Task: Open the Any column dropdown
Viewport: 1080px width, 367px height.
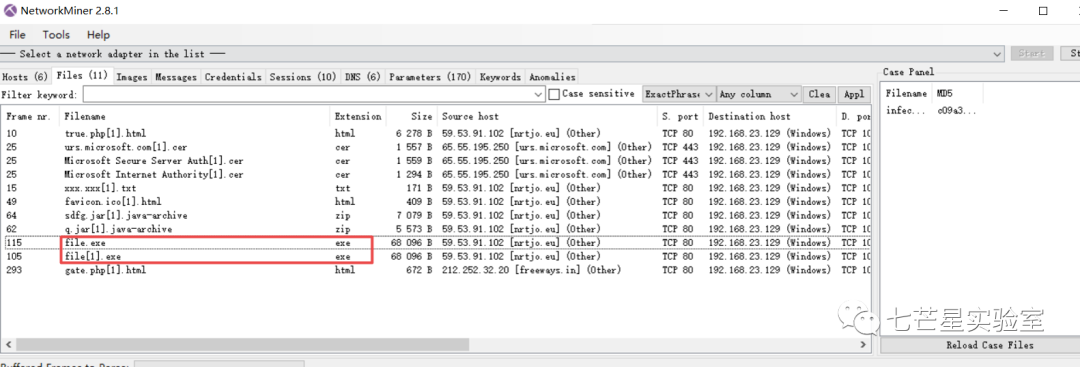Action: click(x=759, y=94)
